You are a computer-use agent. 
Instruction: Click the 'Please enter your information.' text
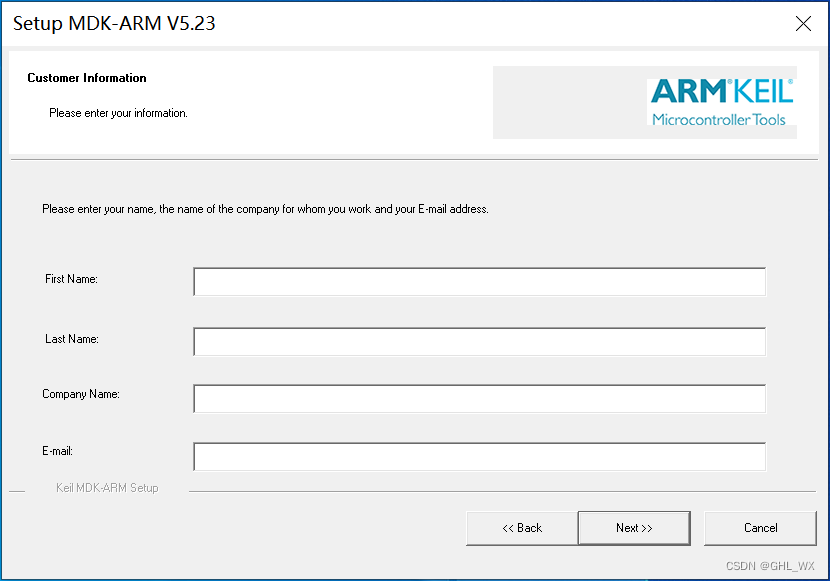(x=119, y=113)
